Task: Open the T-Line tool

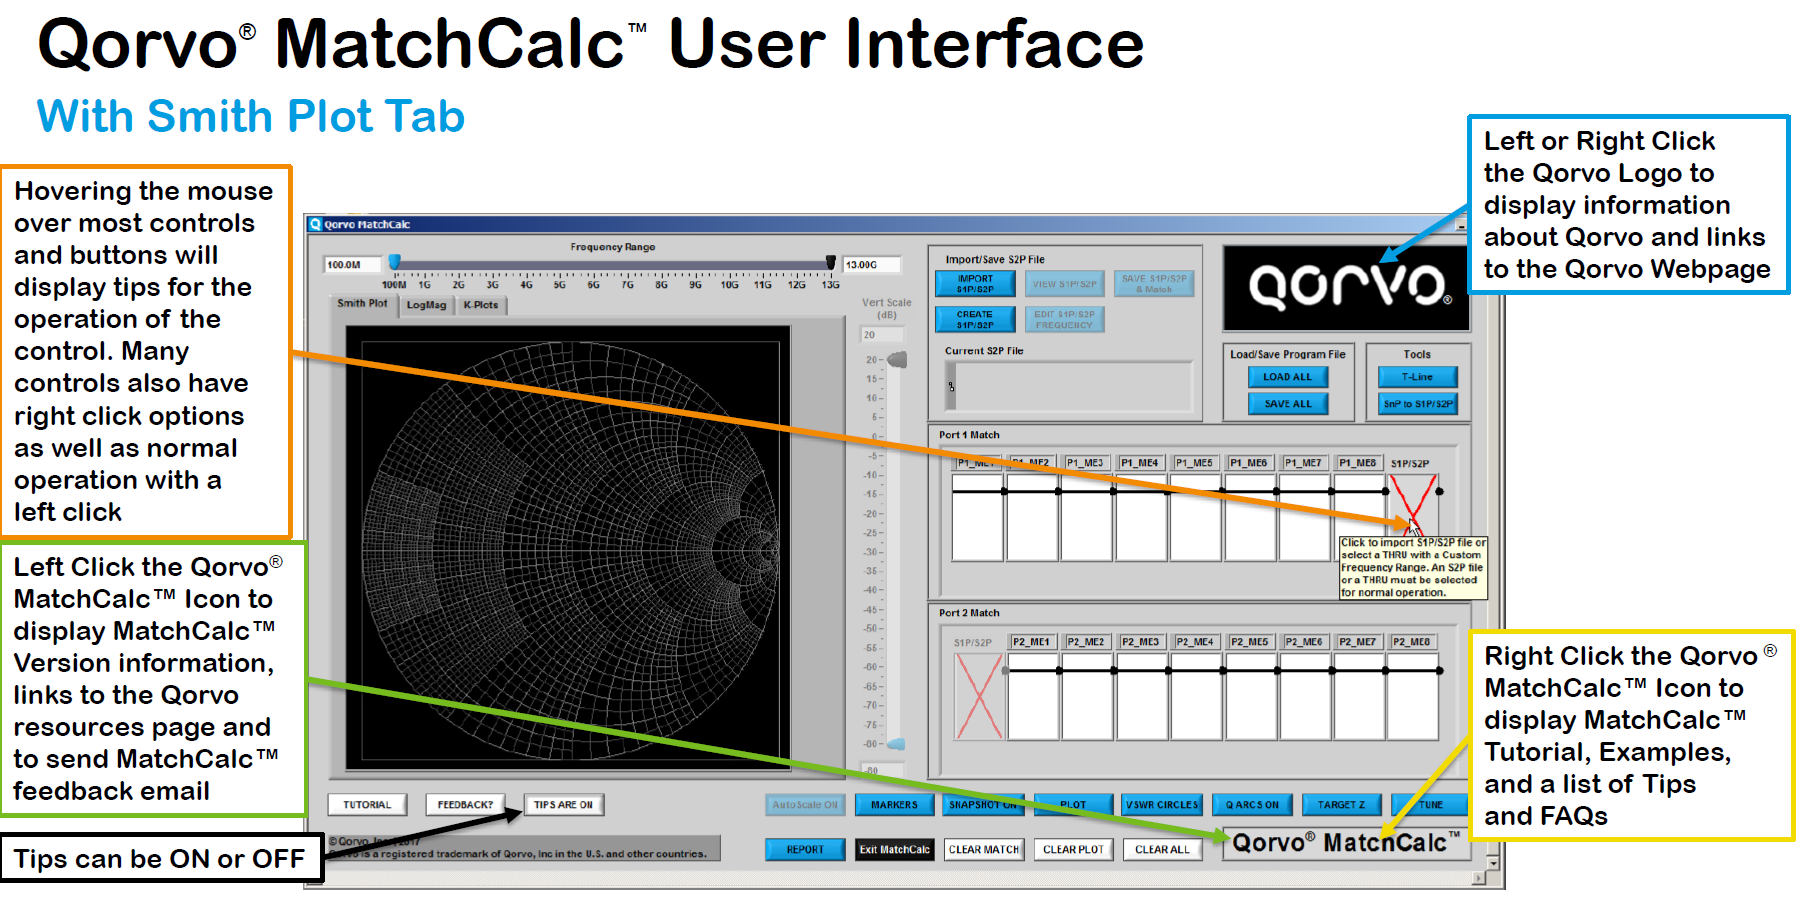Action: pyautogui.click(x=1417, y=377)
